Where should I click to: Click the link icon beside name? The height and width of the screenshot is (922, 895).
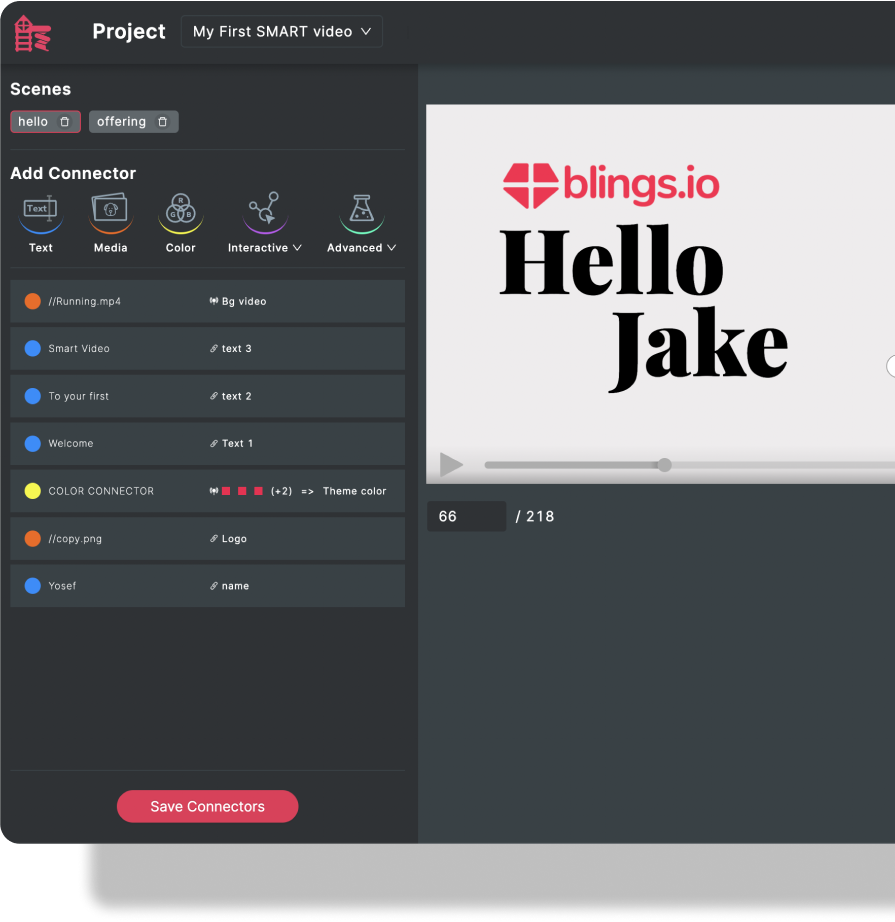click(214, 586)
